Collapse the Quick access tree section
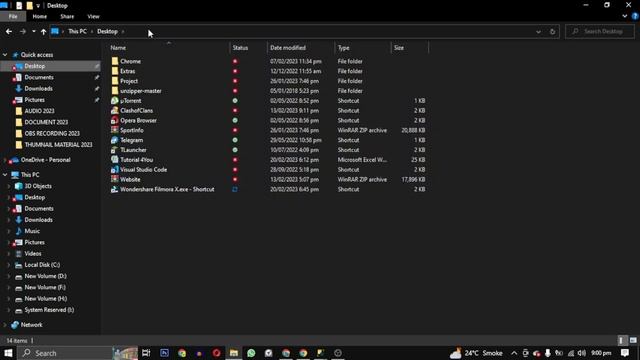The width and height of the screenshot is (640, 360). pos(5,55)
